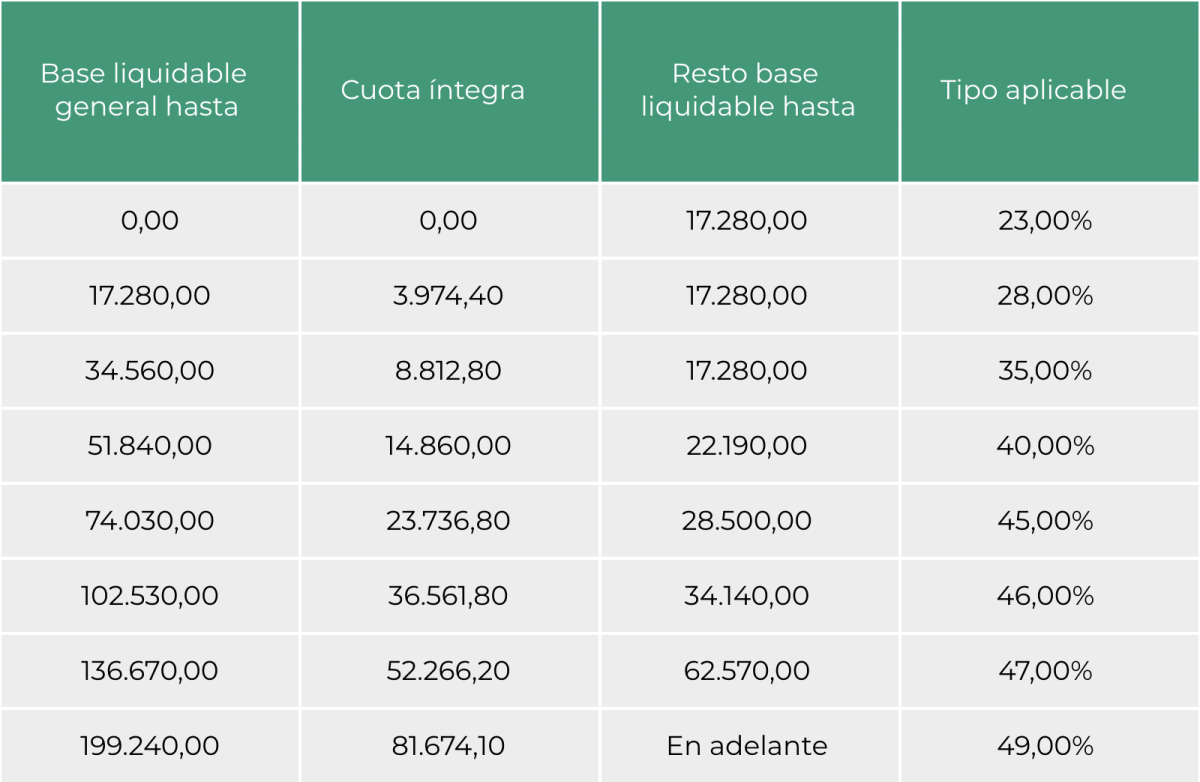Select the 136.670,00 base cell
1200x782 pixels.
tap(150, 671)
